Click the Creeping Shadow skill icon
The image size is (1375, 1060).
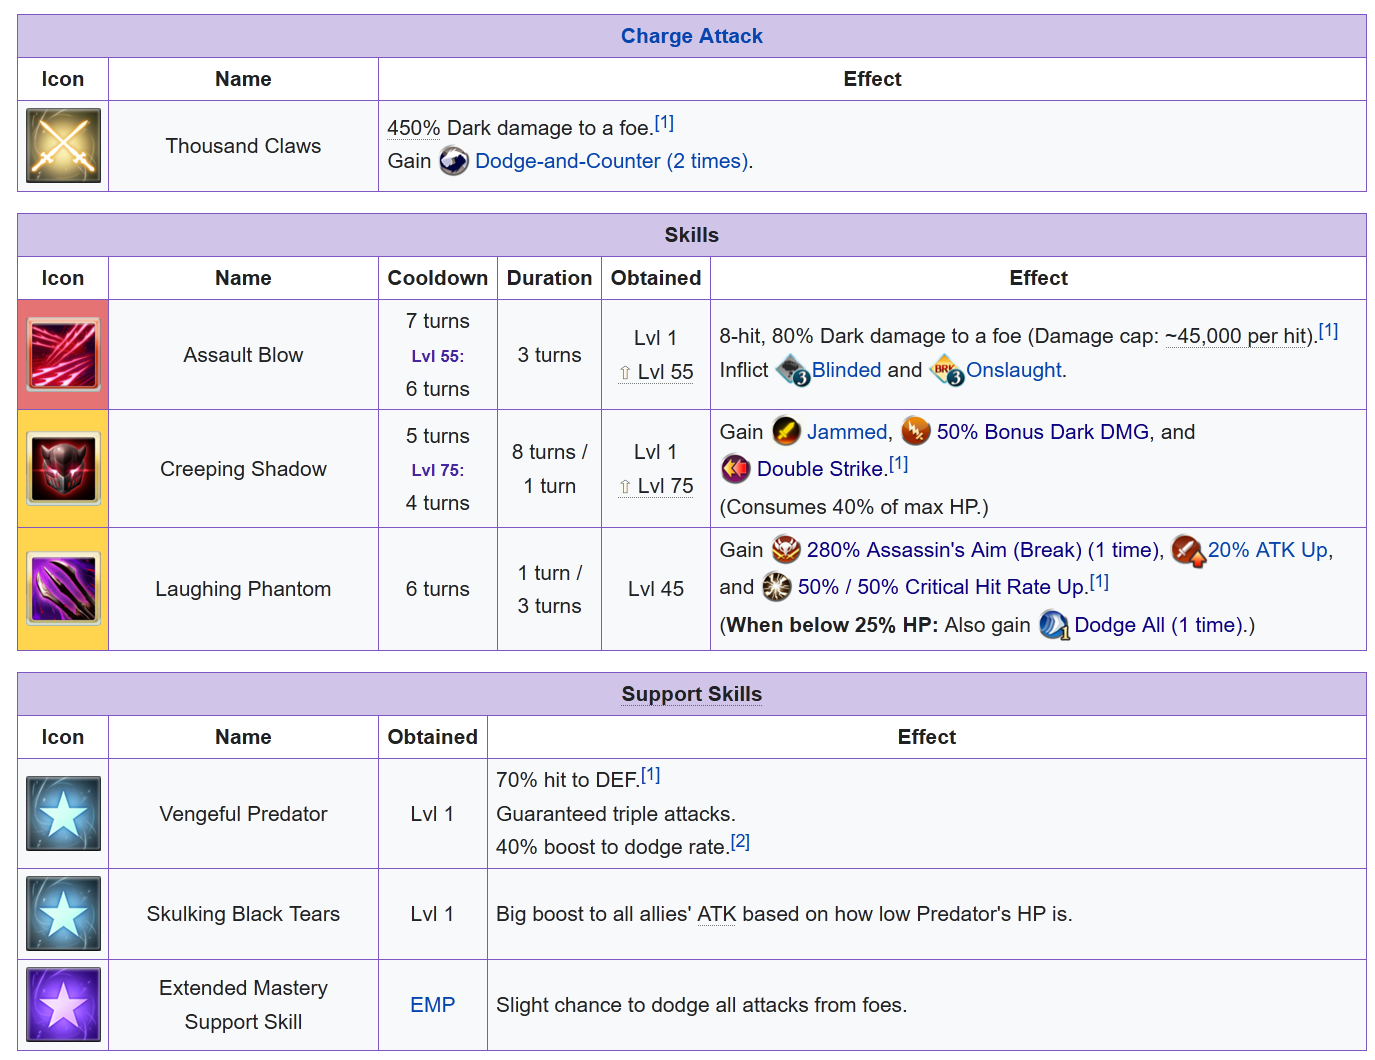coord(63,468)
